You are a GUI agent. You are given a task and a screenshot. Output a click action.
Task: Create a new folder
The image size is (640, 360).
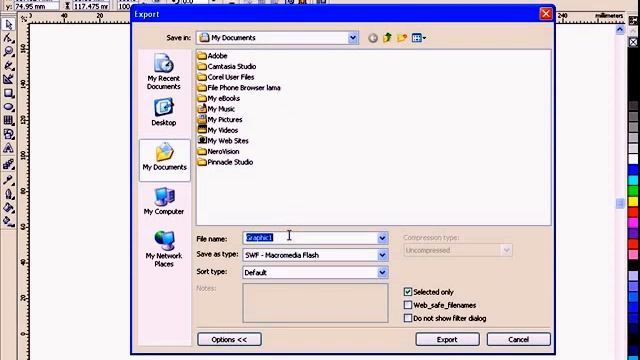[402, 38]
